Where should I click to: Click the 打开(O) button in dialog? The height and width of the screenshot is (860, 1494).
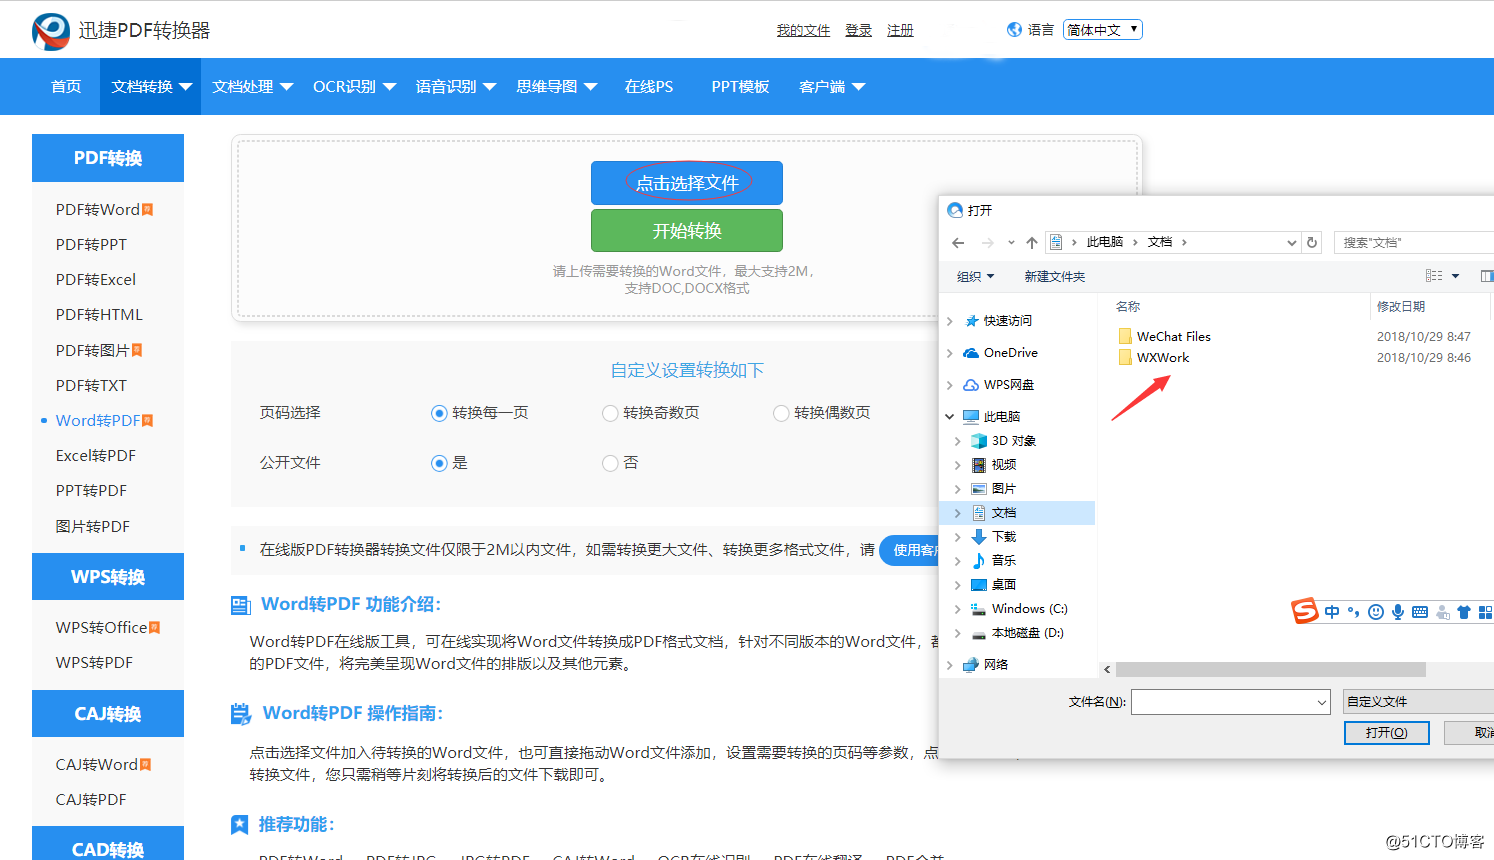(x=1387, y=733)
